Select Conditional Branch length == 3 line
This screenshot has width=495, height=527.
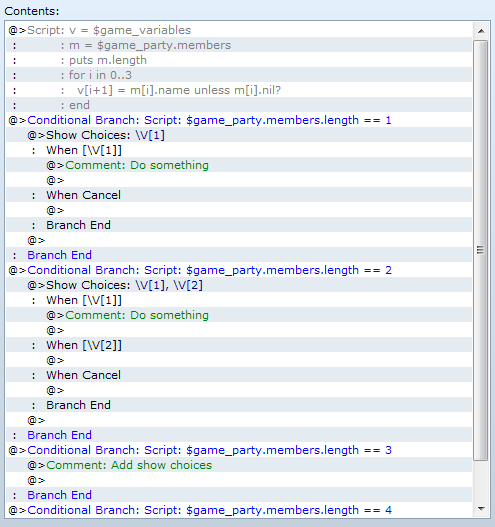coord(239,450)
